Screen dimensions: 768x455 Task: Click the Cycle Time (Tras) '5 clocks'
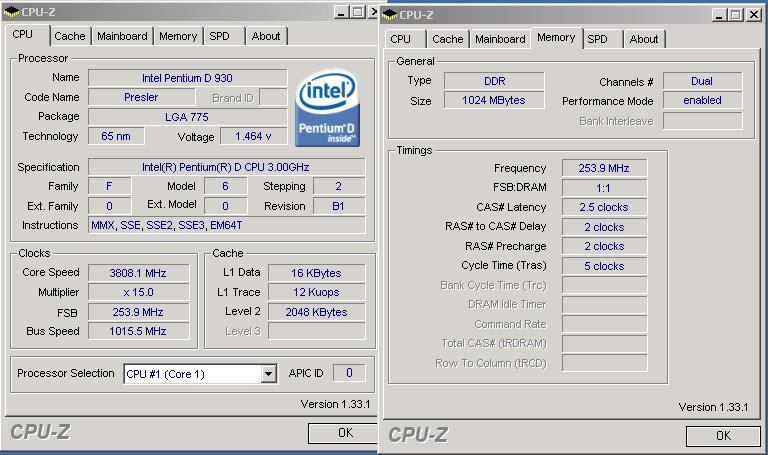604,265
